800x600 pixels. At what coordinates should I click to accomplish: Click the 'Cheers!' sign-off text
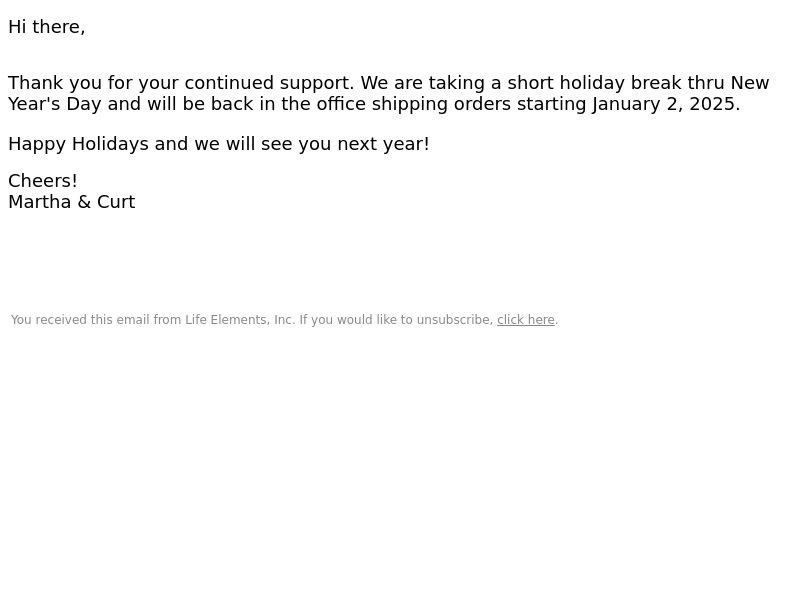[x=43, y=181]
